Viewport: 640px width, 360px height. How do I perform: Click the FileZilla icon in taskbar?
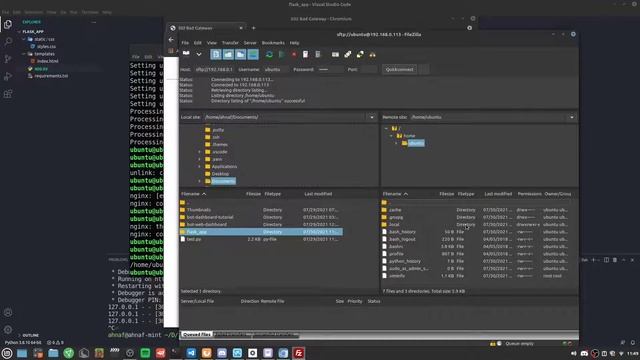pyautogui.click(x=299, y=353)
